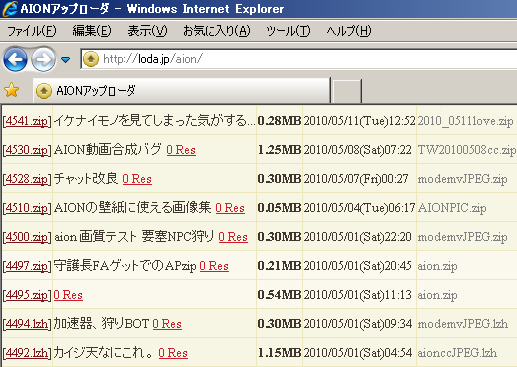Click the Forward navigation arrow button
Viewport: 517px width, 367px height.
coord(43,60)
